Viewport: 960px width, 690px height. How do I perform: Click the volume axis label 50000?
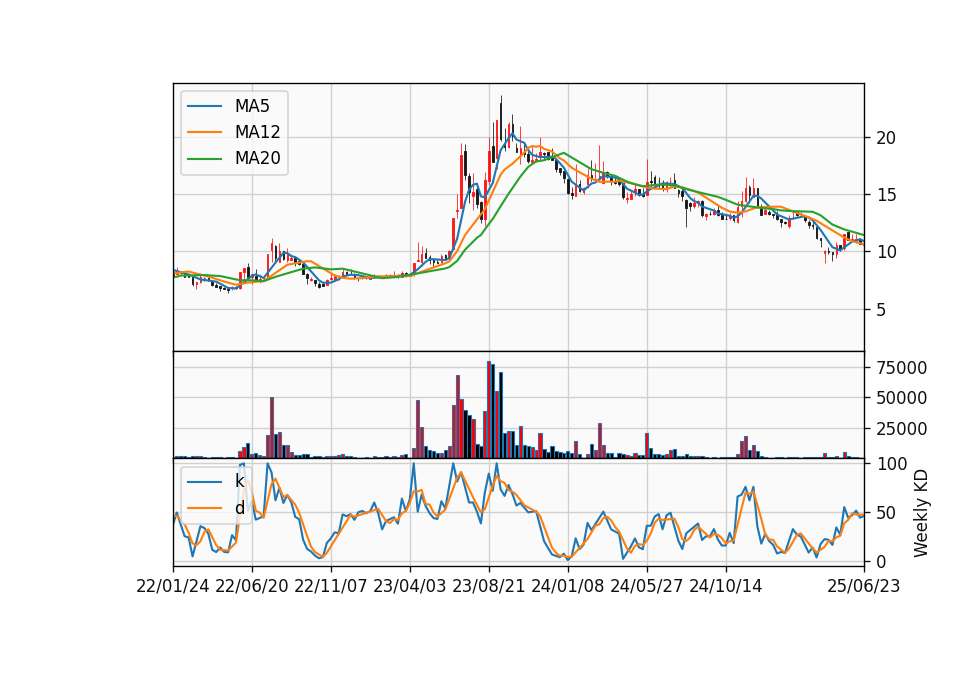pos(902,398)
